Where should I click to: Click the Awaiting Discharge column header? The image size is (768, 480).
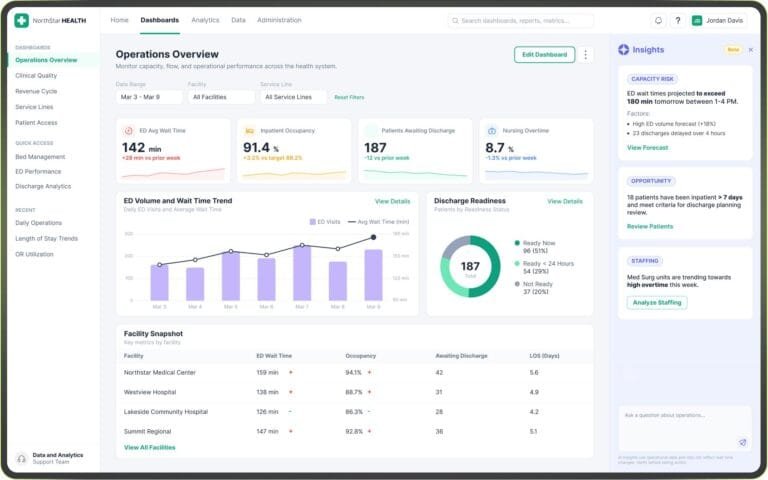461,356
